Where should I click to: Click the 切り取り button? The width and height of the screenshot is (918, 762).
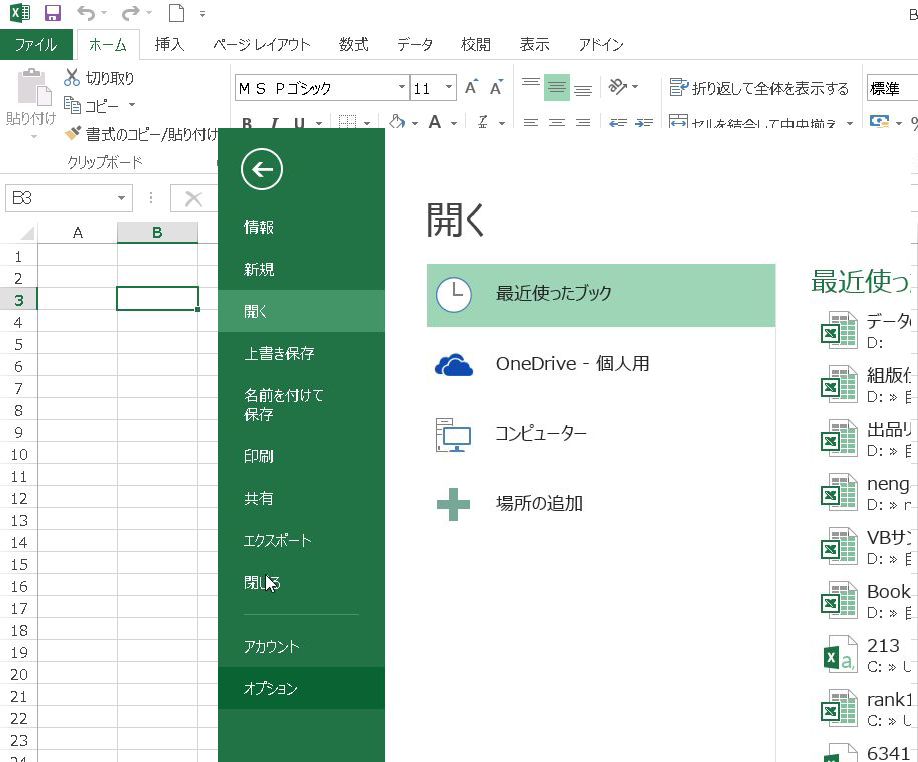point(99,77)
